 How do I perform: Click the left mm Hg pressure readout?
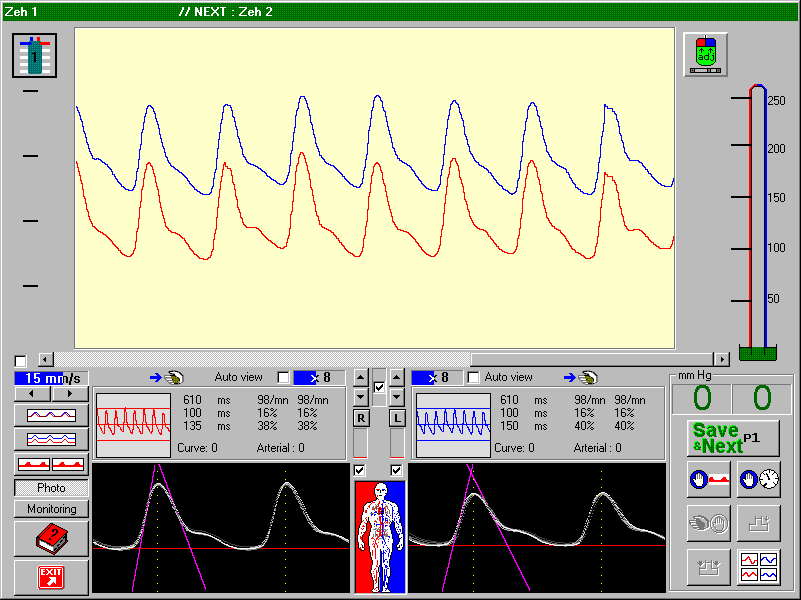[702, 398]
